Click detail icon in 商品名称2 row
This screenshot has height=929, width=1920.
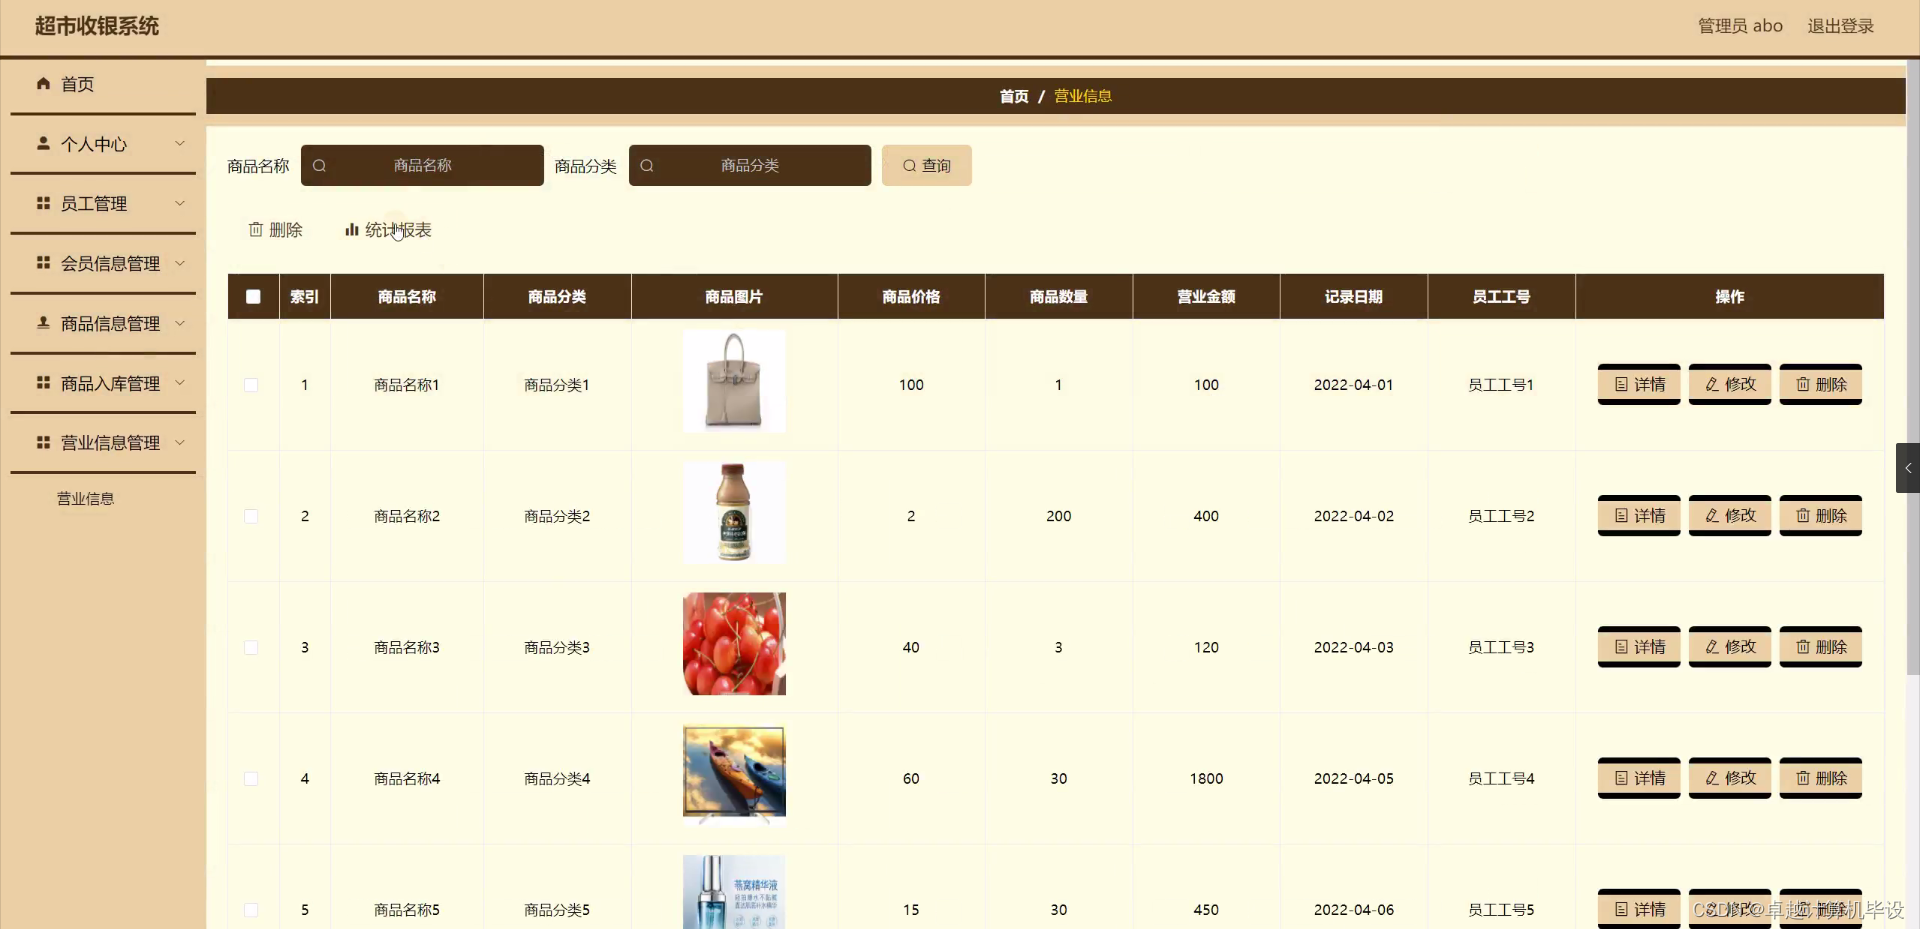coord(1621,516)
